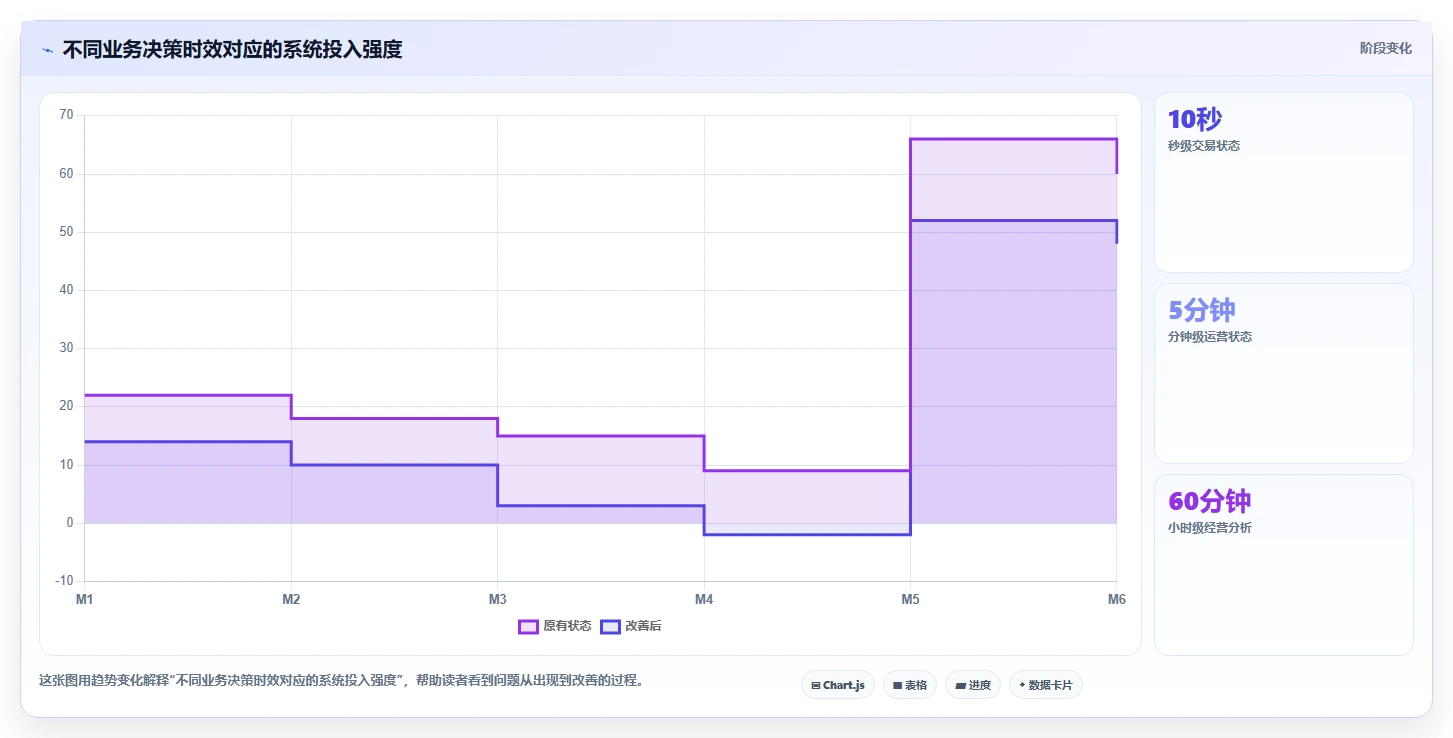The image size is (1453, 738).
Task: Click the M1 x-axis label
Action: click(85, 600)
